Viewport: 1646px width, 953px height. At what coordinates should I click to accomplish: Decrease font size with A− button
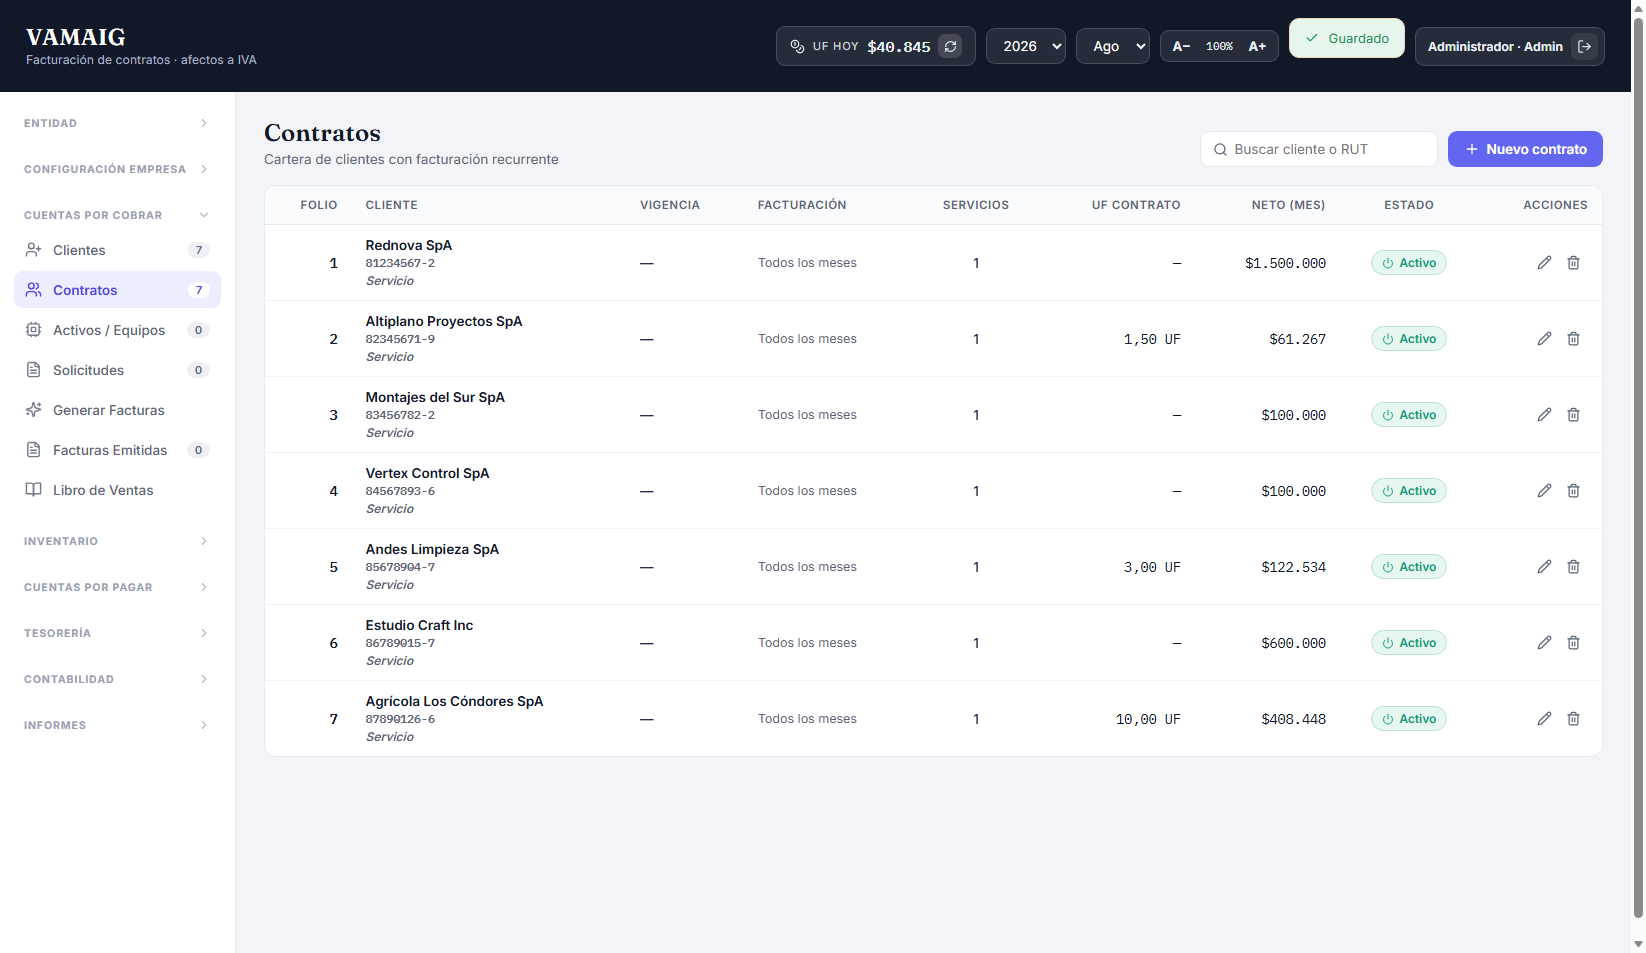pyautogui.click(x=1181, y=46)
